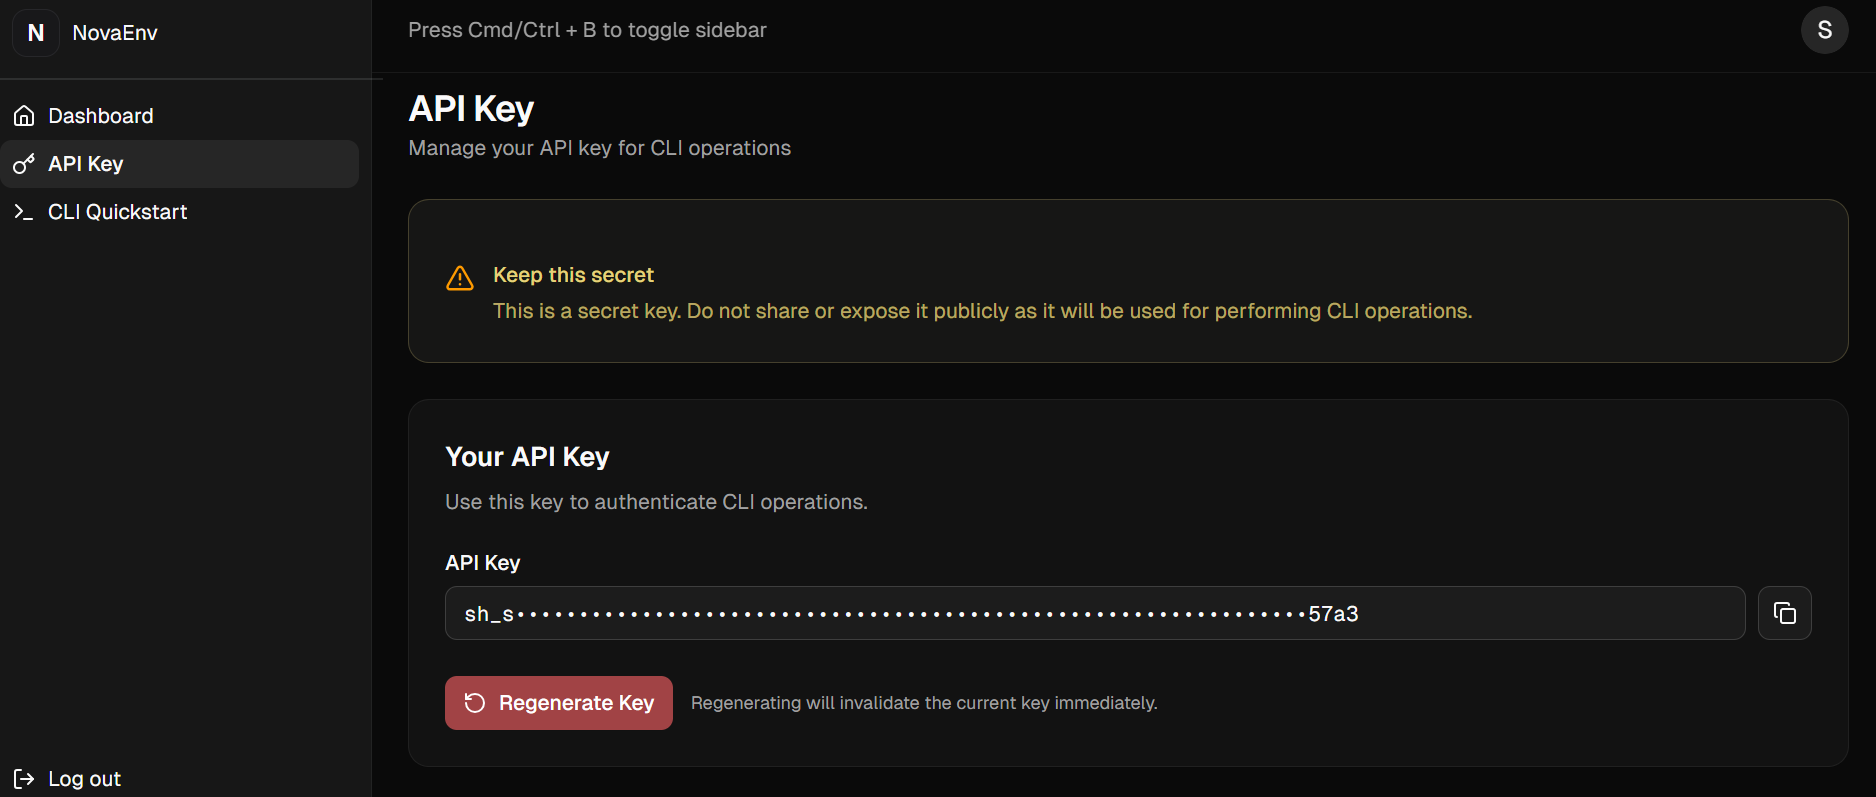Click the log out arrow icon

pos(24,778)
